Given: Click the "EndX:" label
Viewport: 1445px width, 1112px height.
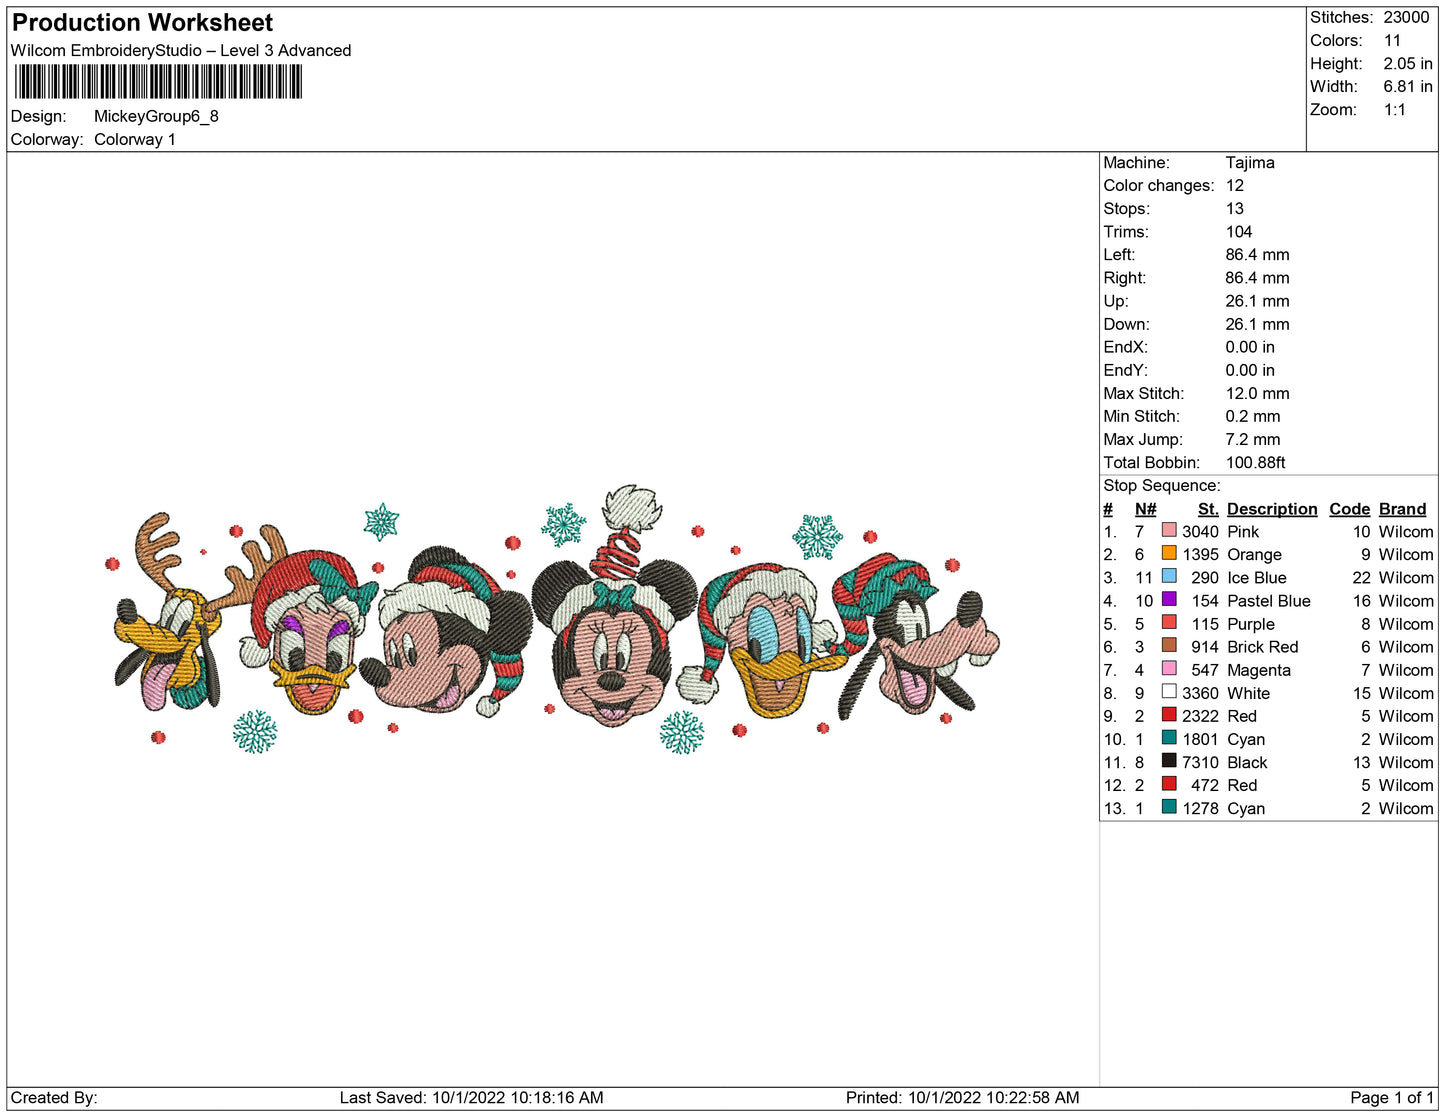Looking at the screenshot, I should pyautogui.click(x=1126, y=347).
